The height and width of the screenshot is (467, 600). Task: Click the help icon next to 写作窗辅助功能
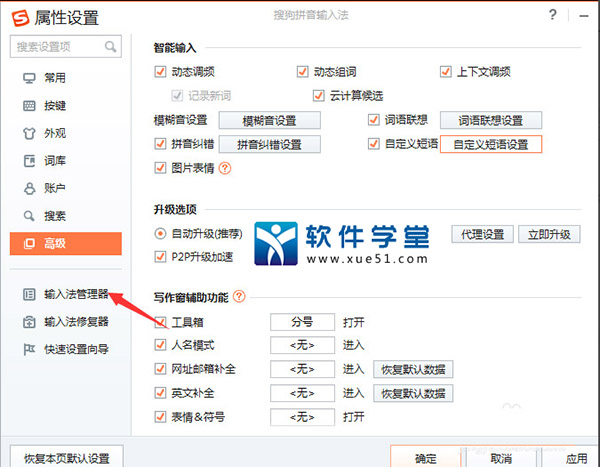[x=239, y=296]
